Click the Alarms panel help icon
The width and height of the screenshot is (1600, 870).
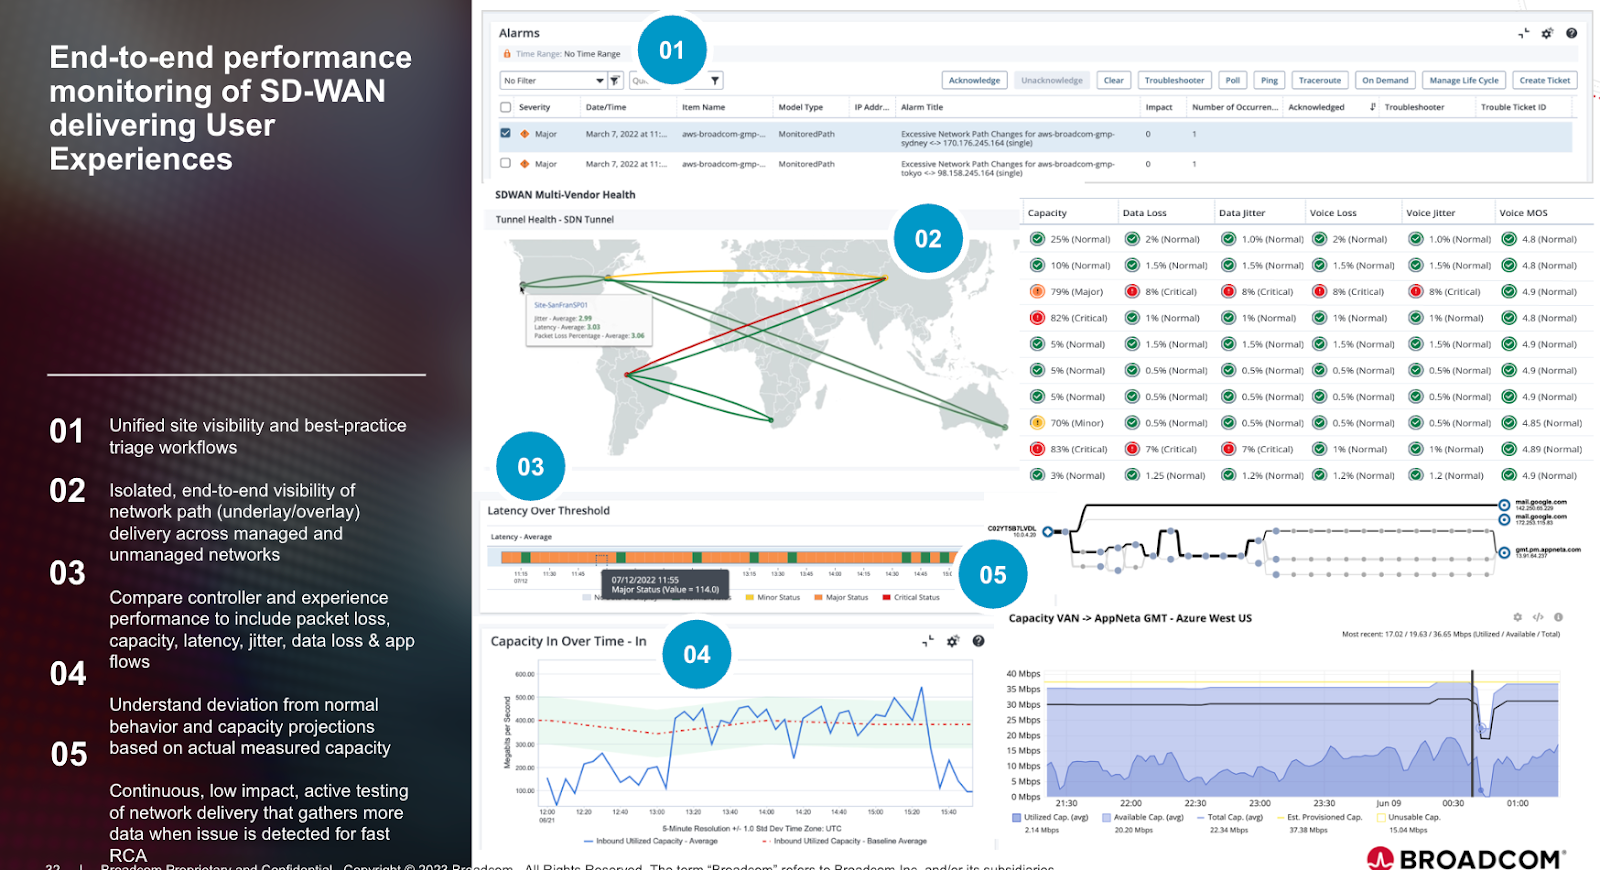coord(1571,34)
